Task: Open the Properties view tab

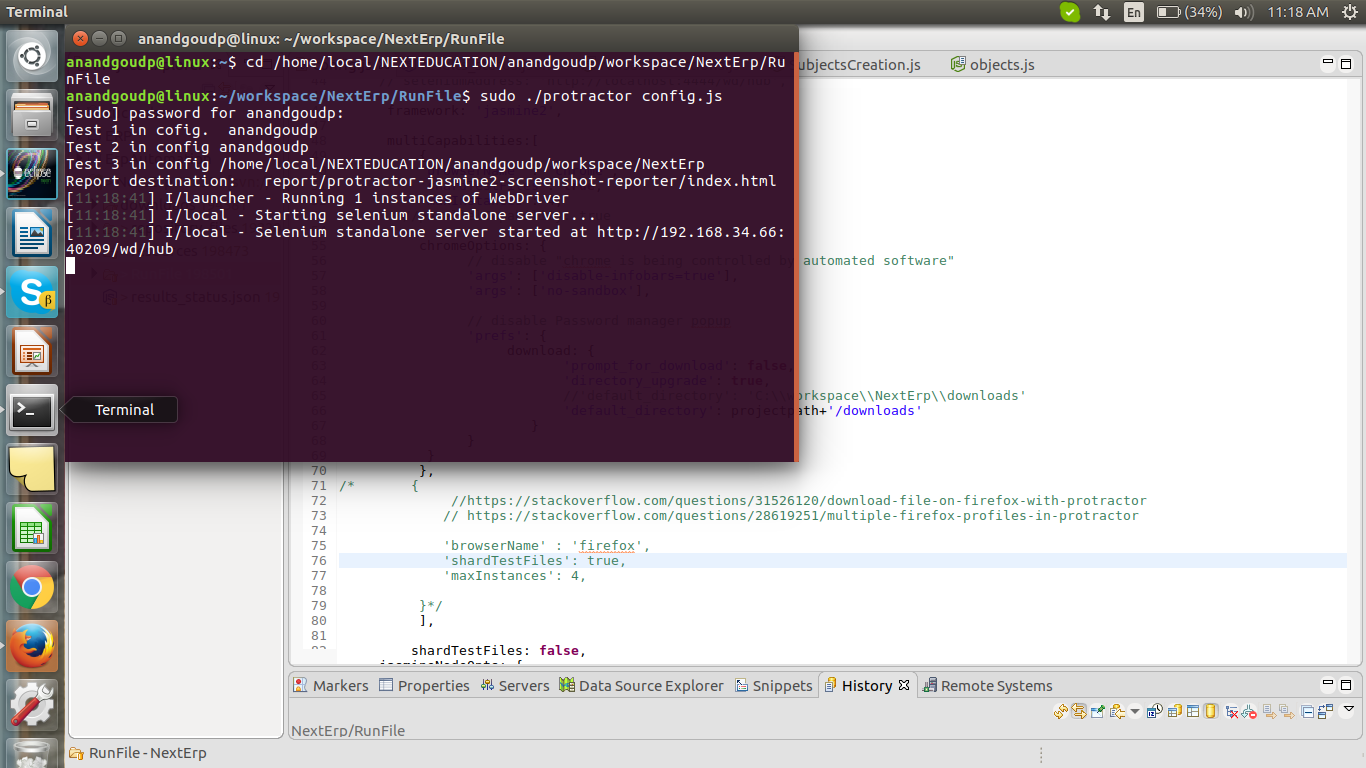Action: point(424,686)
